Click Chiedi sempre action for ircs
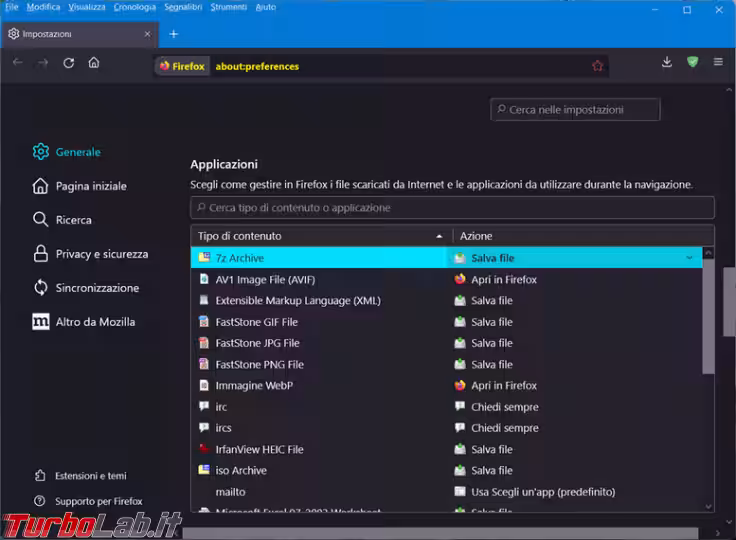 tap(497, 428)
